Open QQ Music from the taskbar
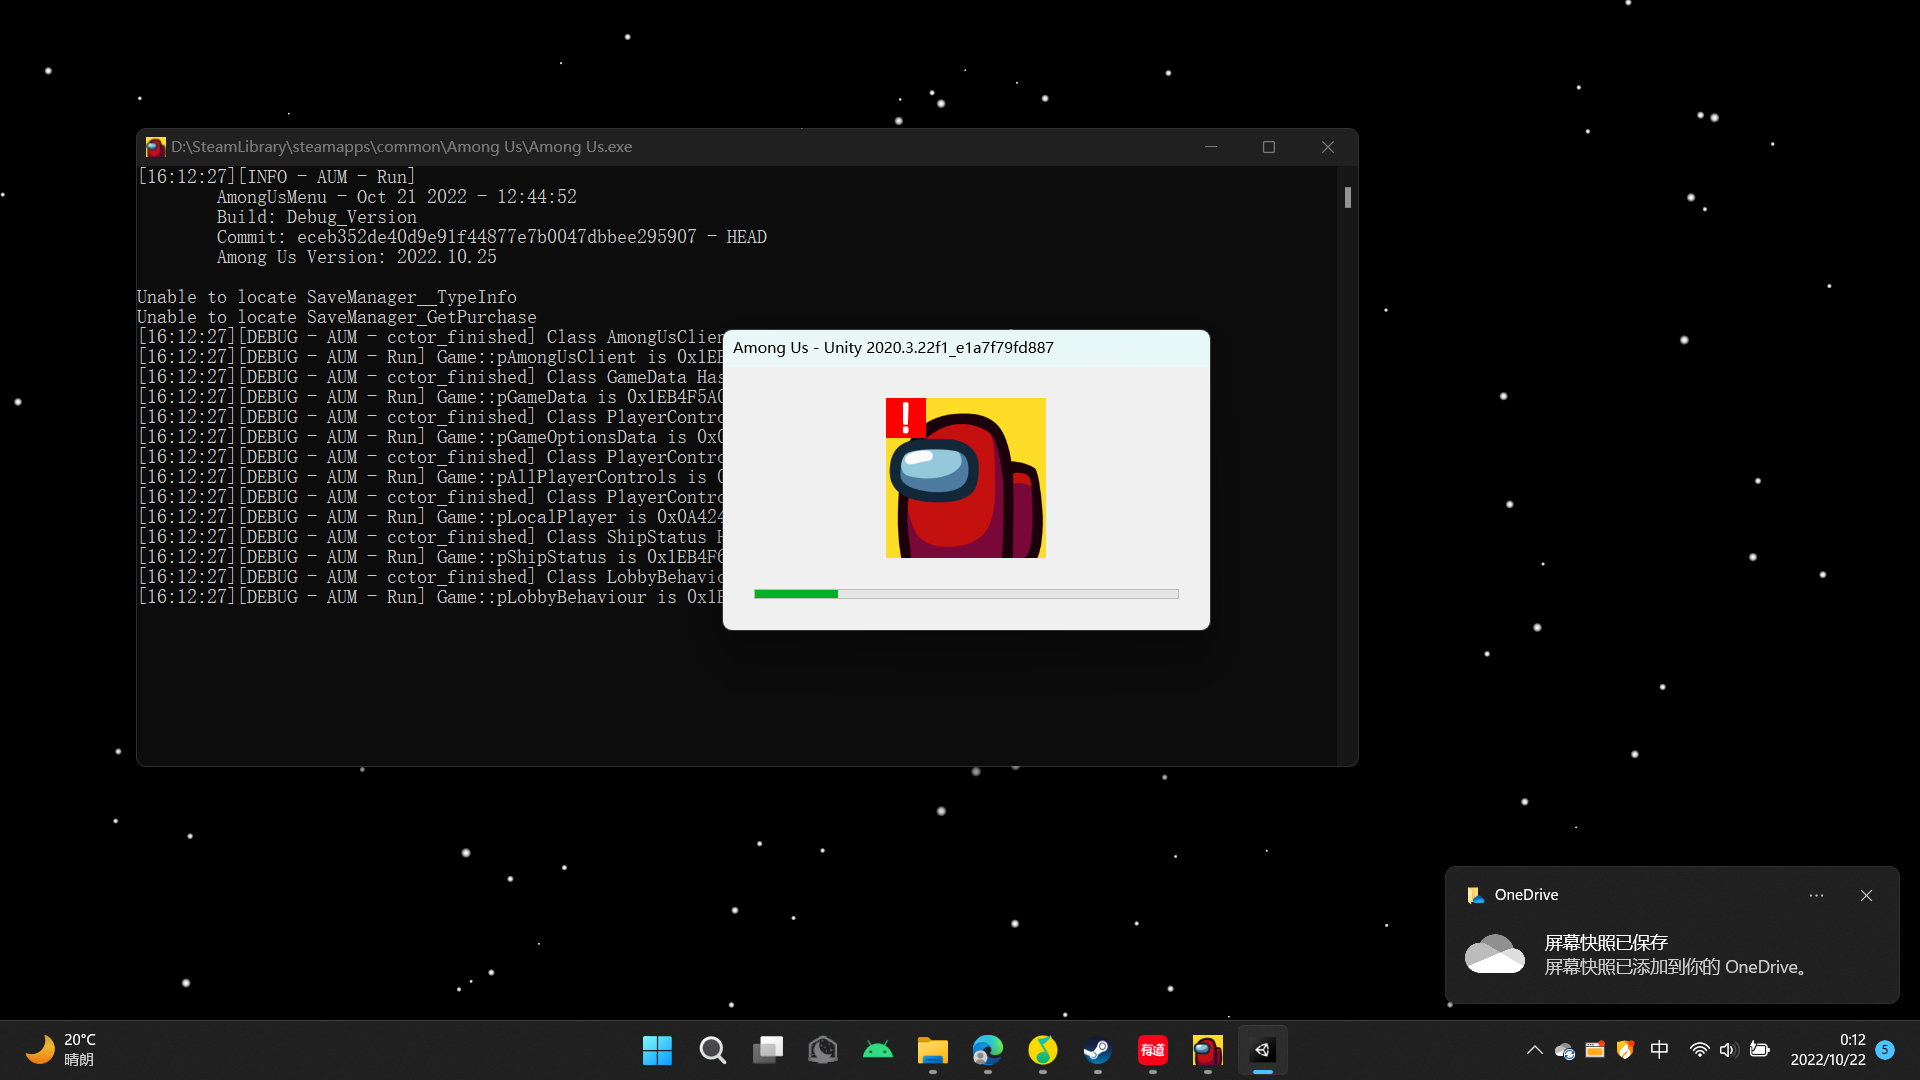 pyautogui.click(x=1042, y=1050)
